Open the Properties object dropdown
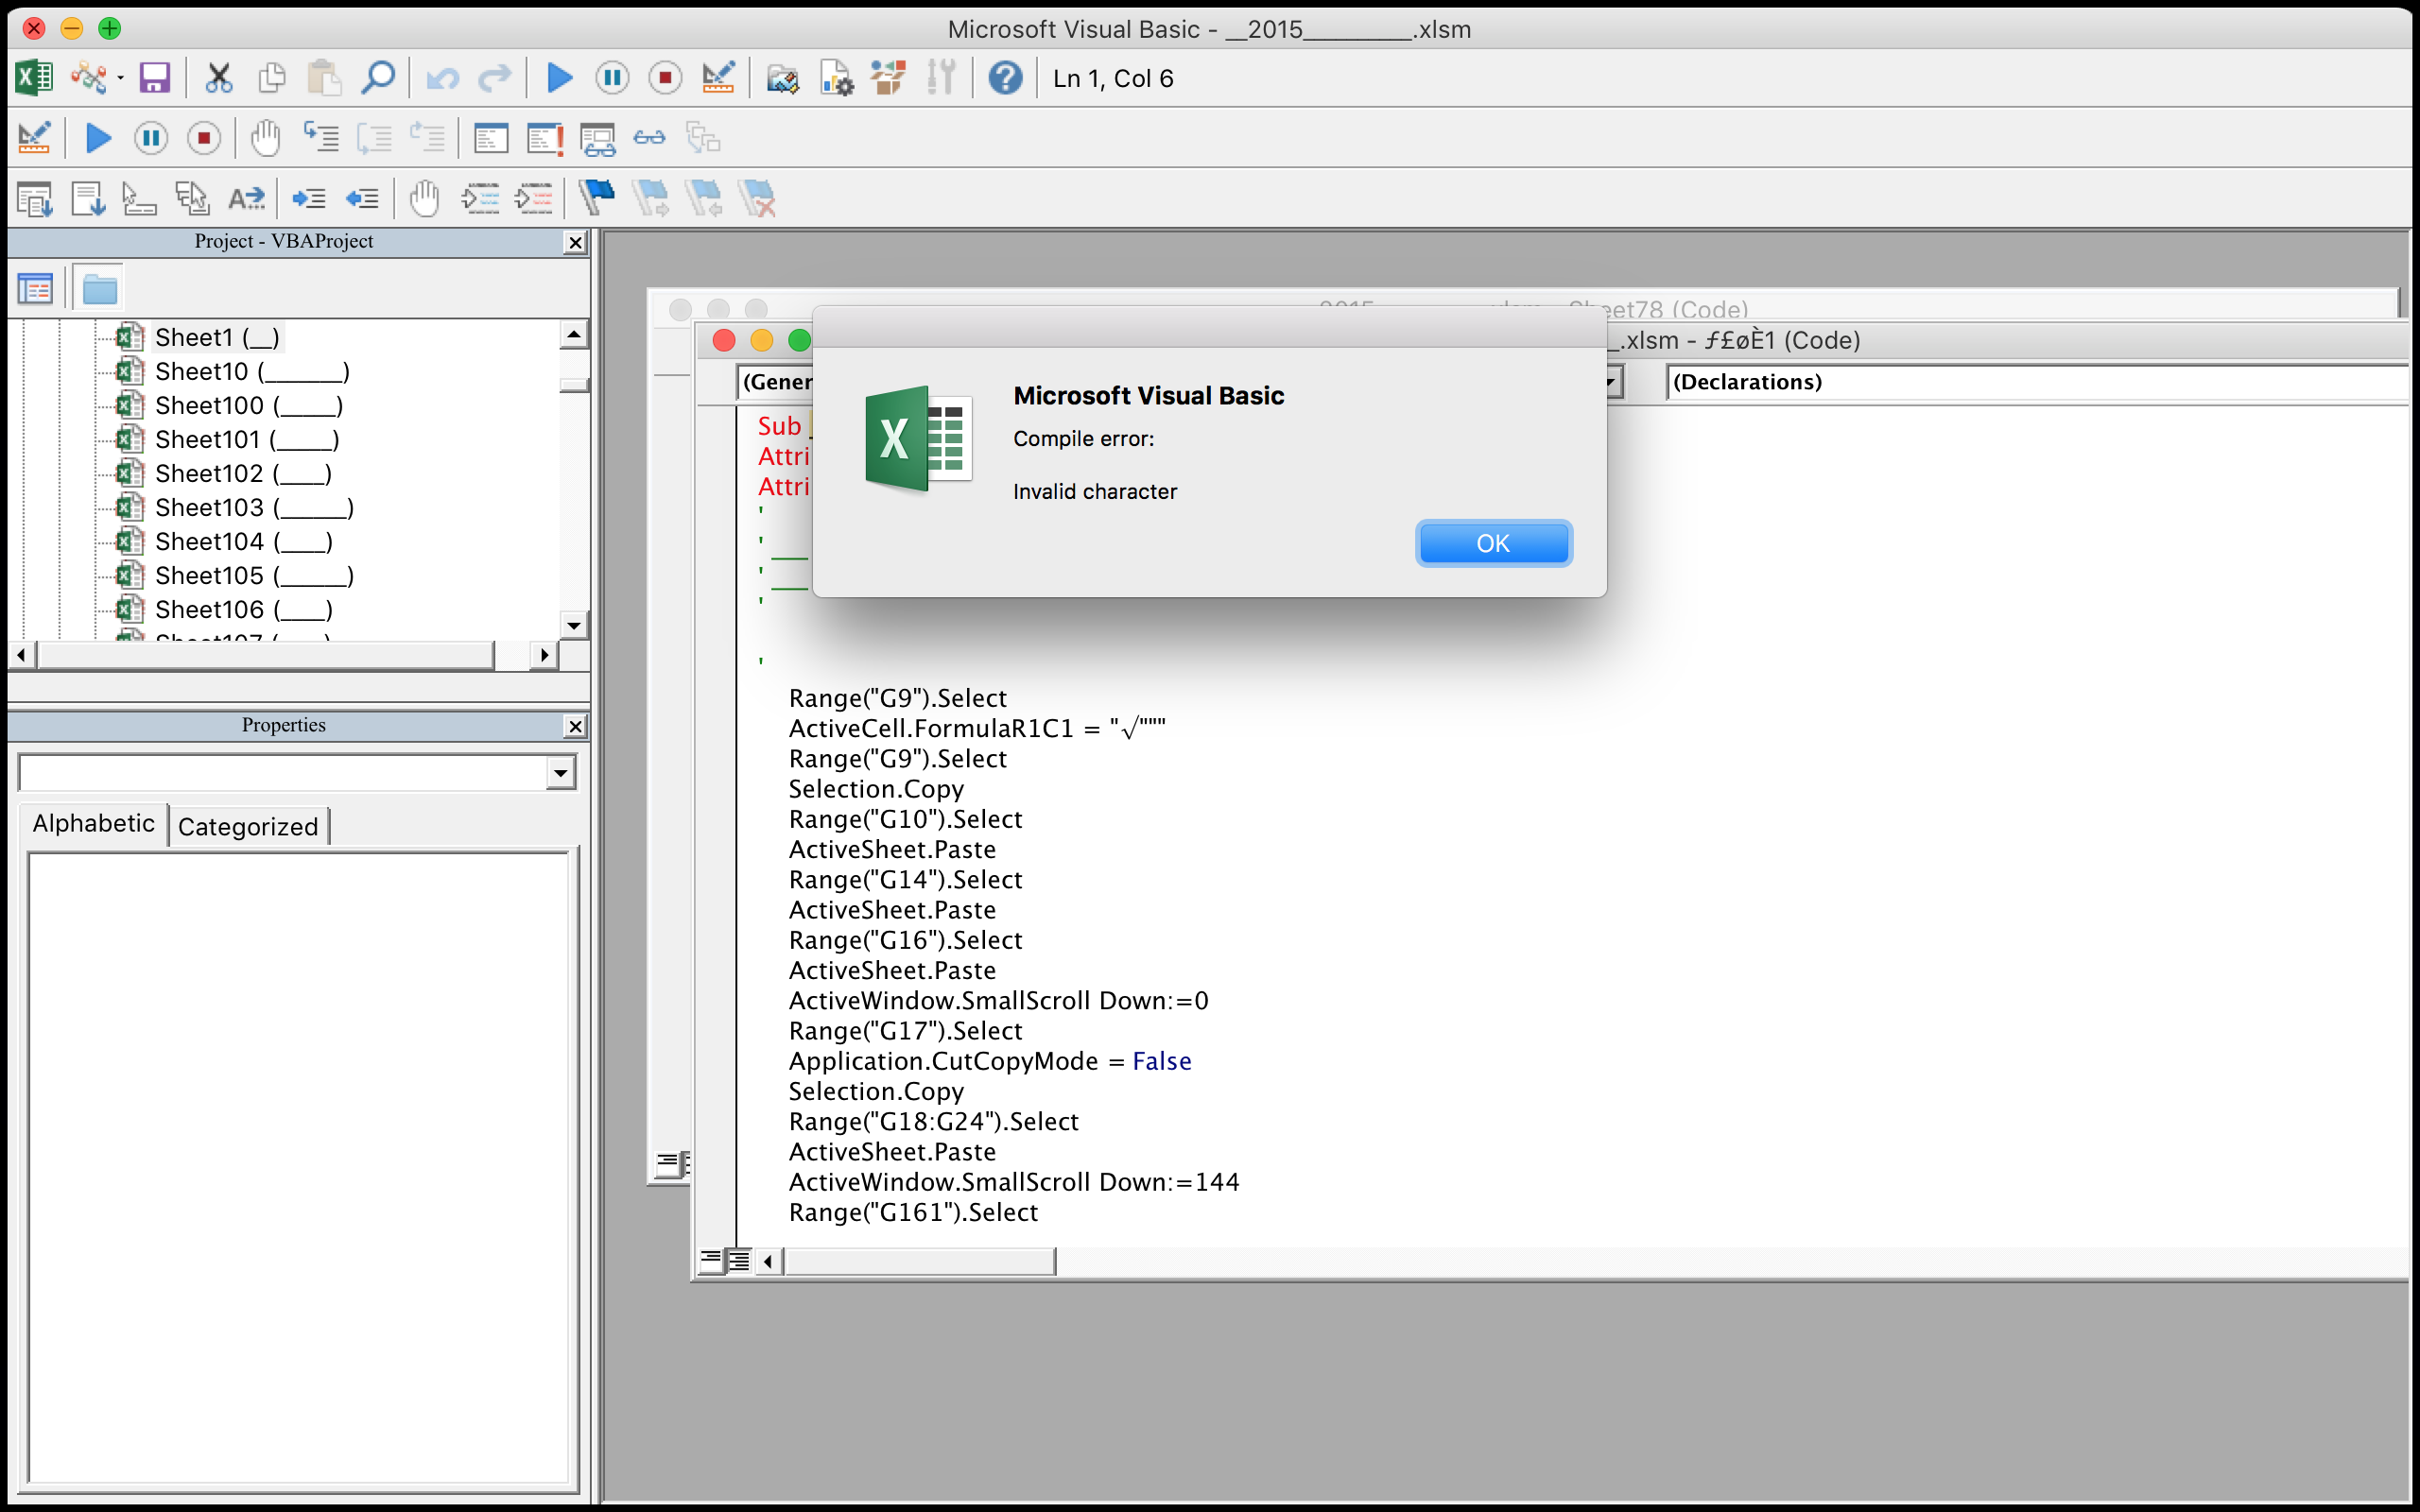This screenshot has height=1512, width=2420. click(x=560, y=772)
